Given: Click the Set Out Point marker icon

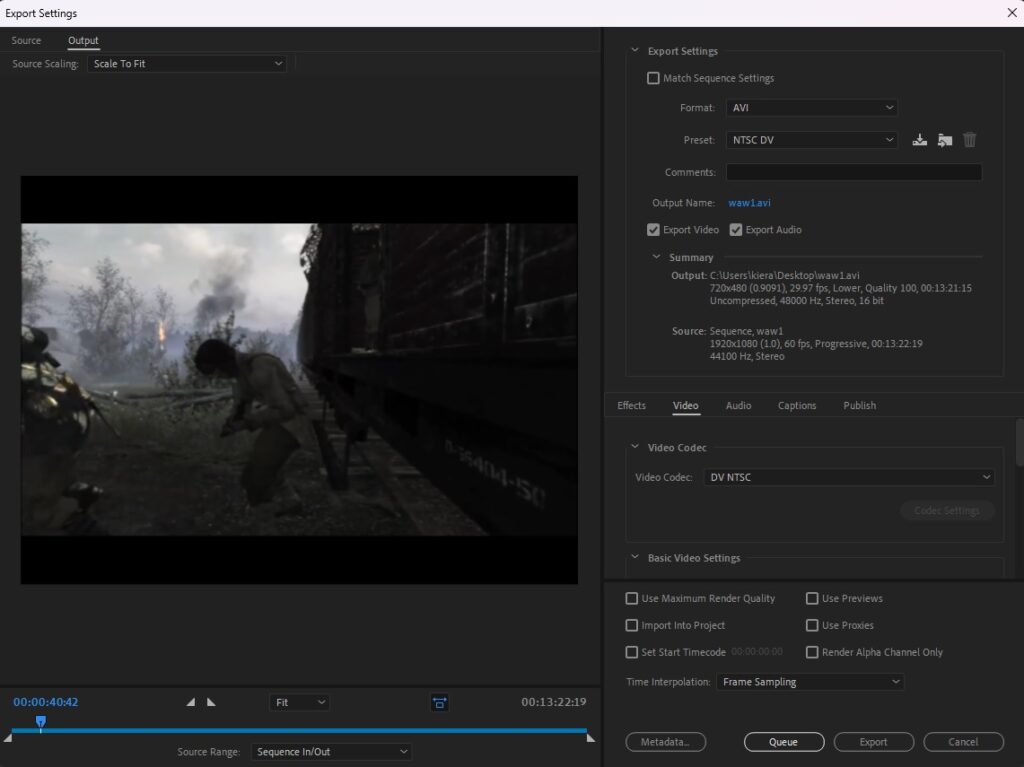Looking at the screenshot, I should 211,702.
